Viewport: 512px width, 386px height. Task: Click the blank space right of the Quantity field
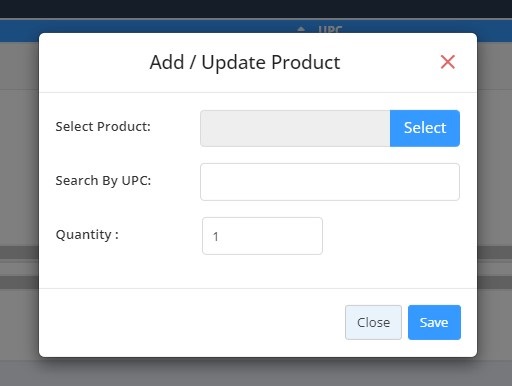[x=392, y=236]
